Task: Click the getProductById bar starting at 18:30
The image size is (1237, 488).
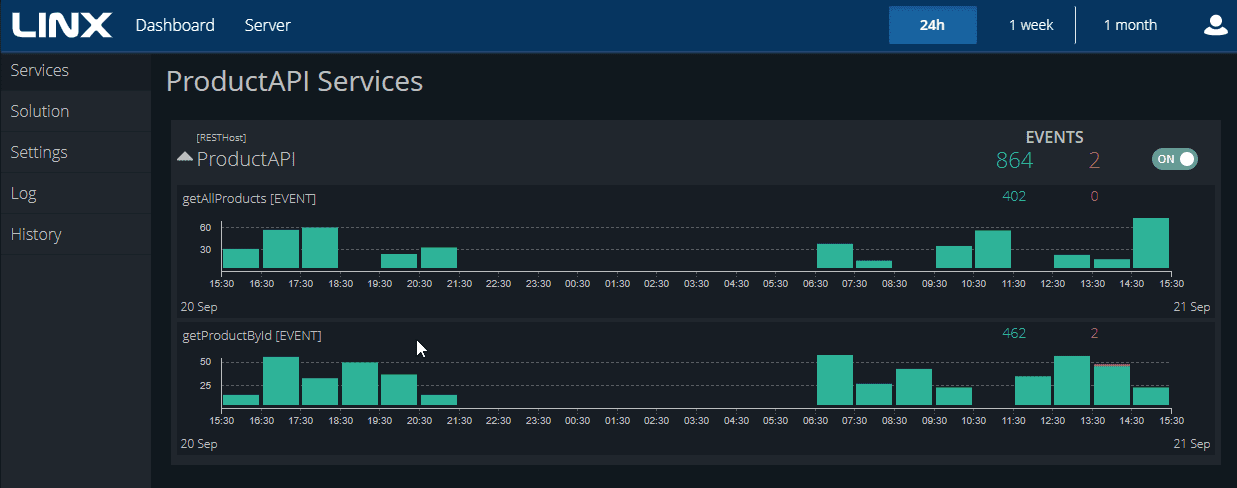Action: [360, 384]
